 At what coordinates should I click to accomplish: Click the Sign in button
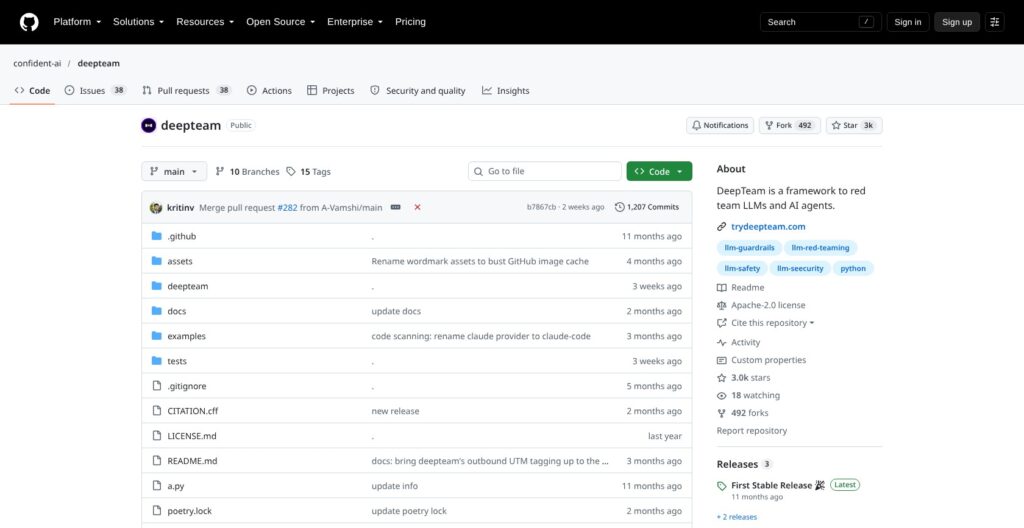pyautogui.click(x=908, y=22)
